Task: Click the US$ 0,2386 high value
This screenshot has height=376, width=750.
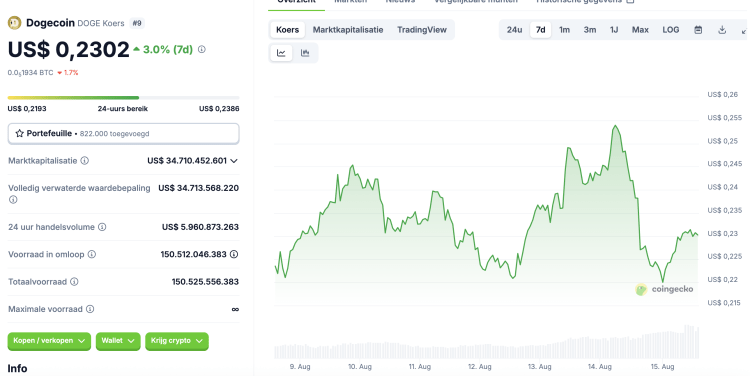Action: (219, 109)
